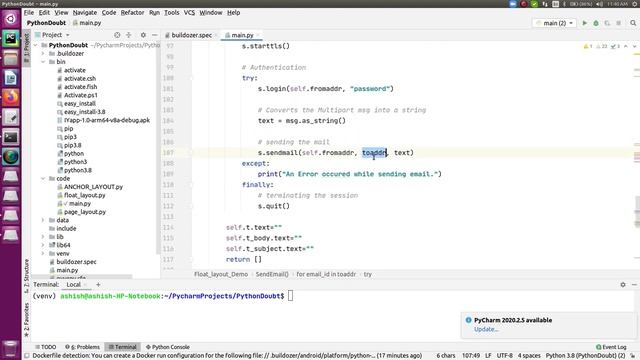Image resolution: width=640 pixels, height=360 pixels.
Task: Open the Favorites side tool tab
Action: pyautogui.click(x=27, y=320)
